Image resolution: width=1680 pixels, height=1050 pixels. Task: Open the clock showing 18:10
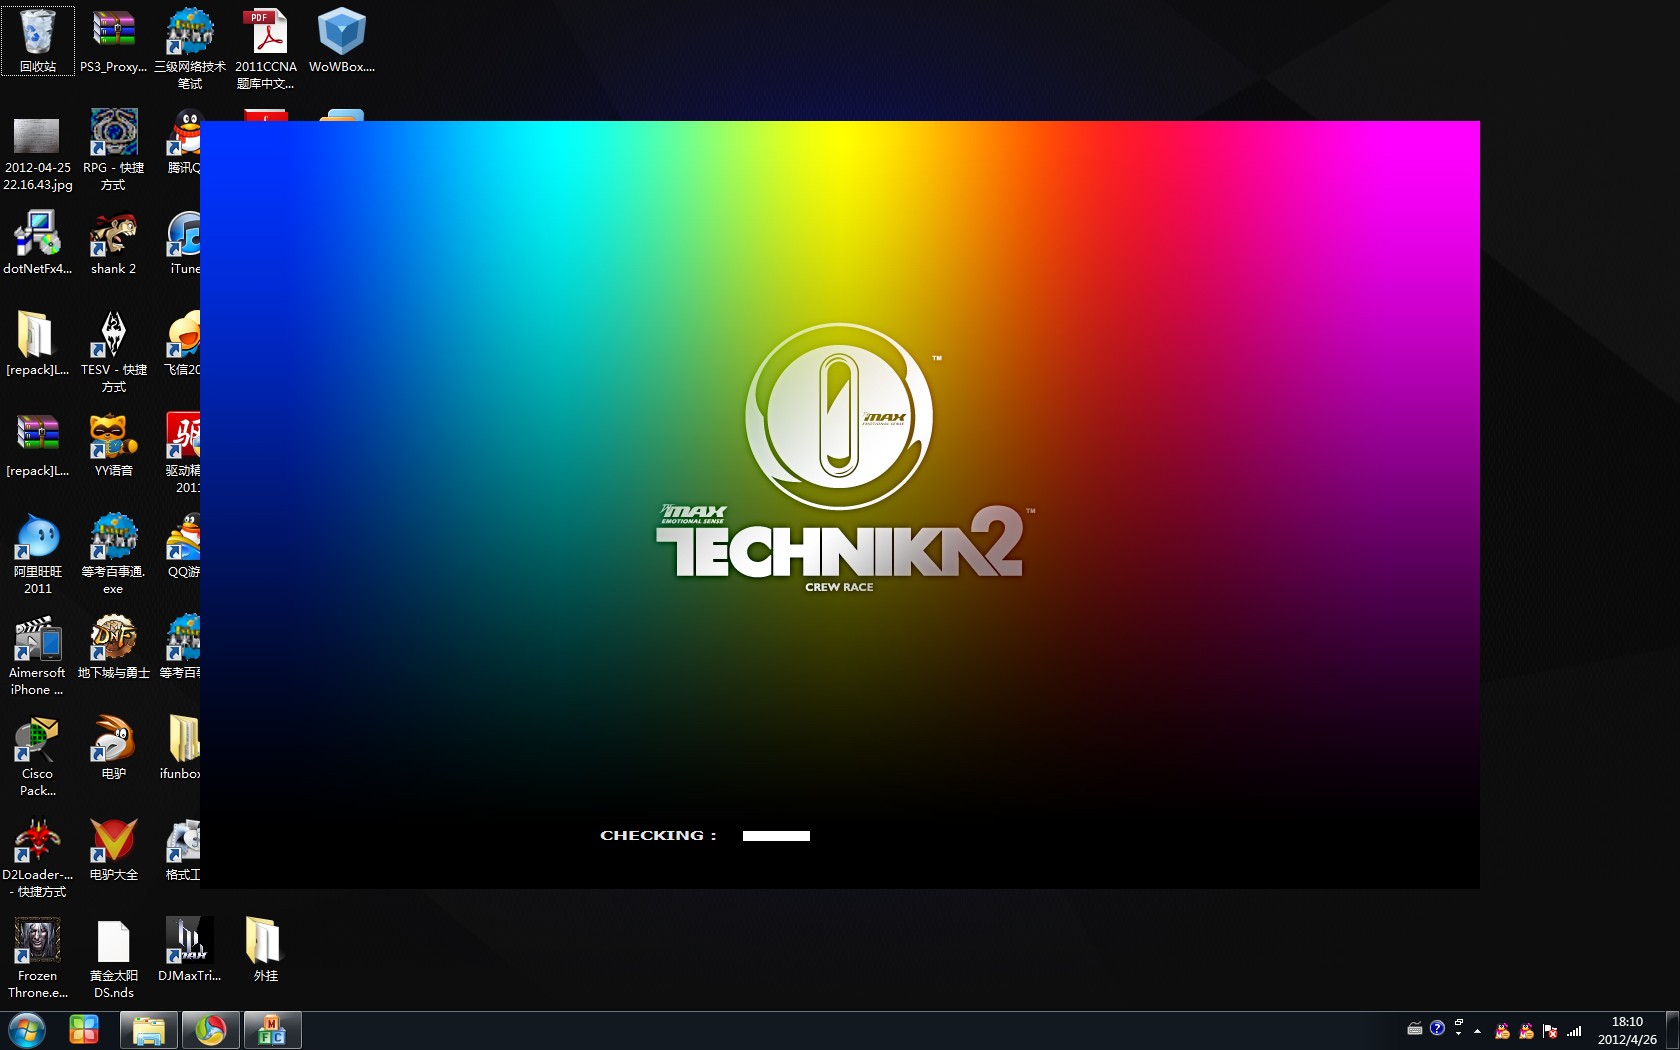click(1627, 1031)
